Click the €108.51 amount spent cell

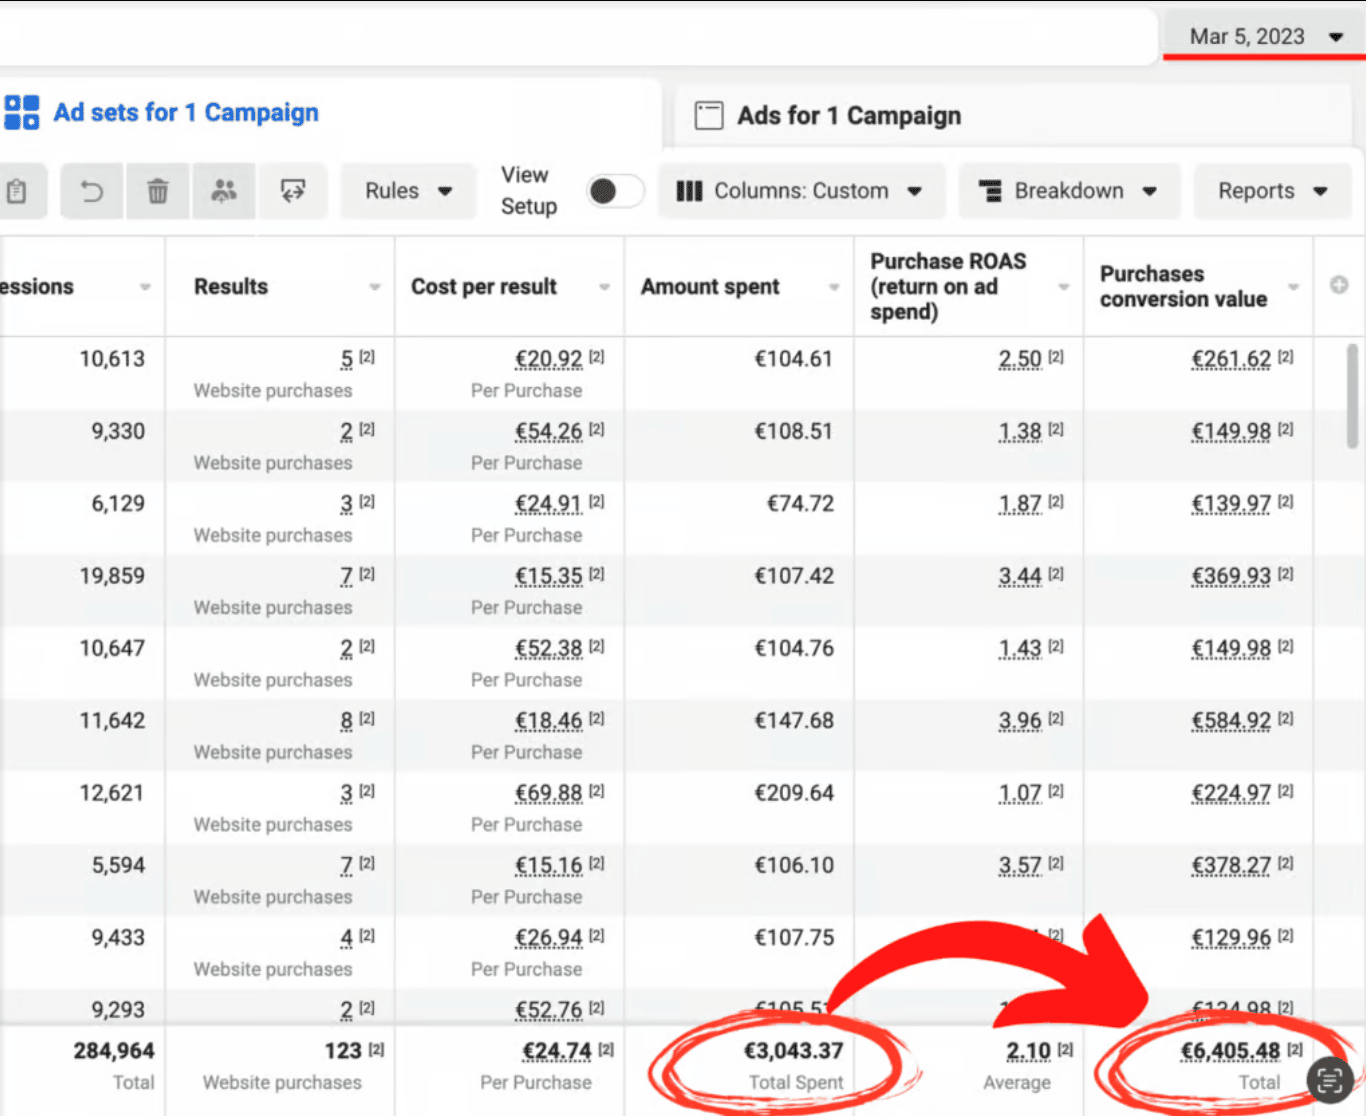coord(794,432)
